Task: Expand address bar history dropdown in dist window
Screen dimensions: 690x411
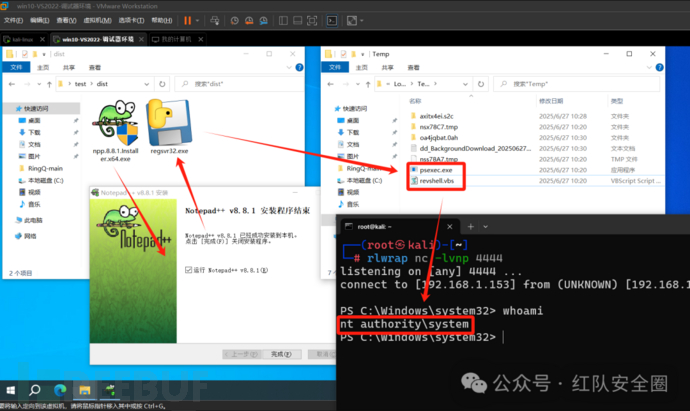Action: tap(147, 84)
